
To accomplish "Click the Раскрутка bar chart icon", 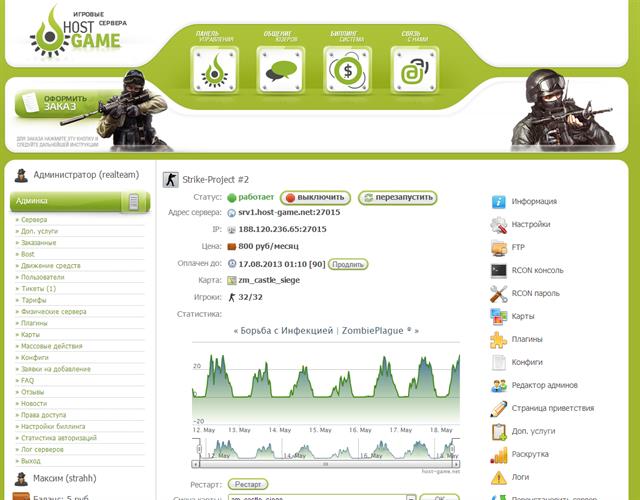I will pos(499,455).
